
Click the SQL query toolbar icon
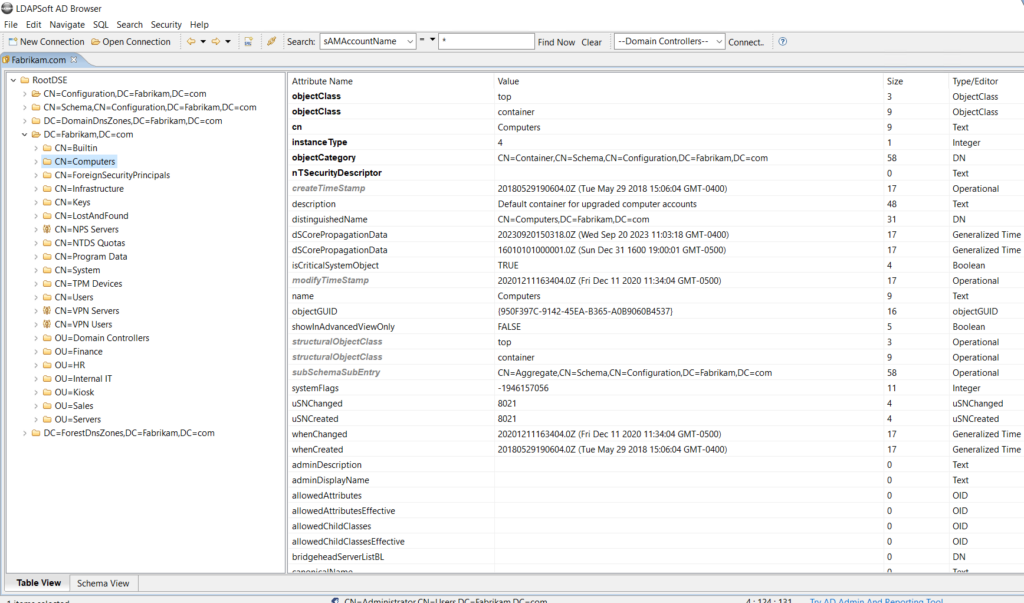coord(248,41)
